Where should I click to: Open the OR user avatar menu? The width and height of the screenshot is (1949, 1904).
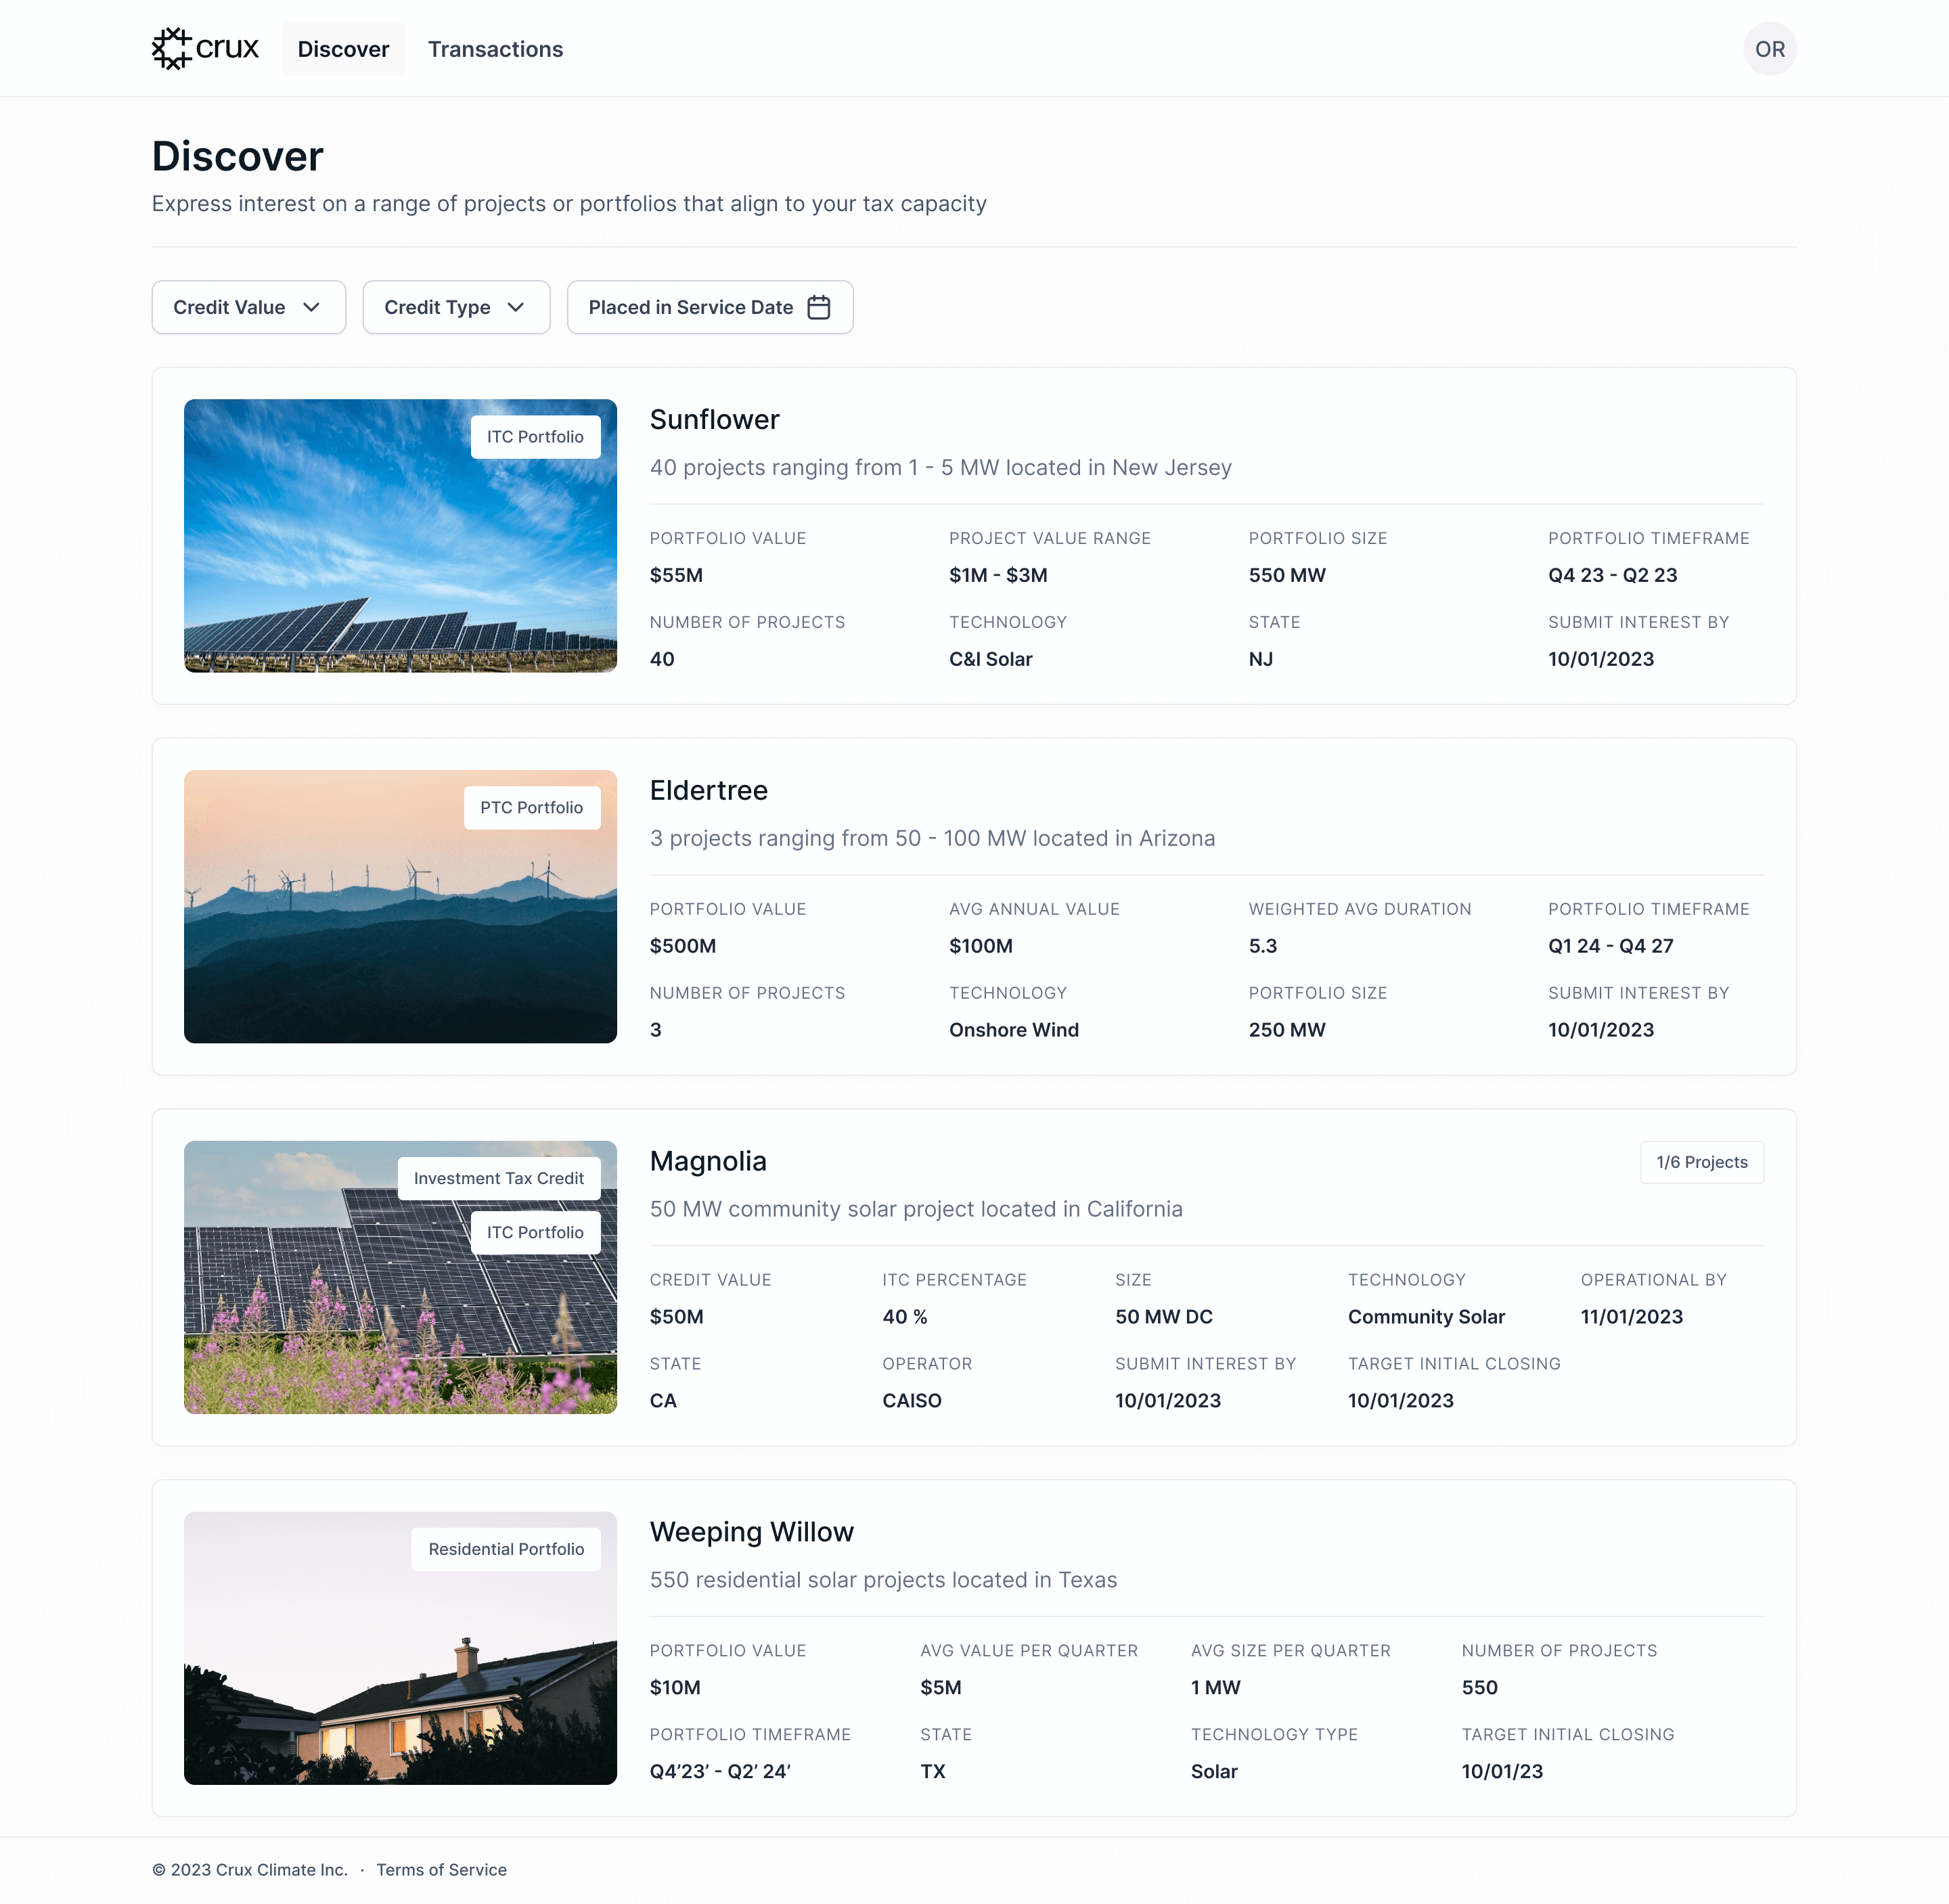tap(1768, 49)
